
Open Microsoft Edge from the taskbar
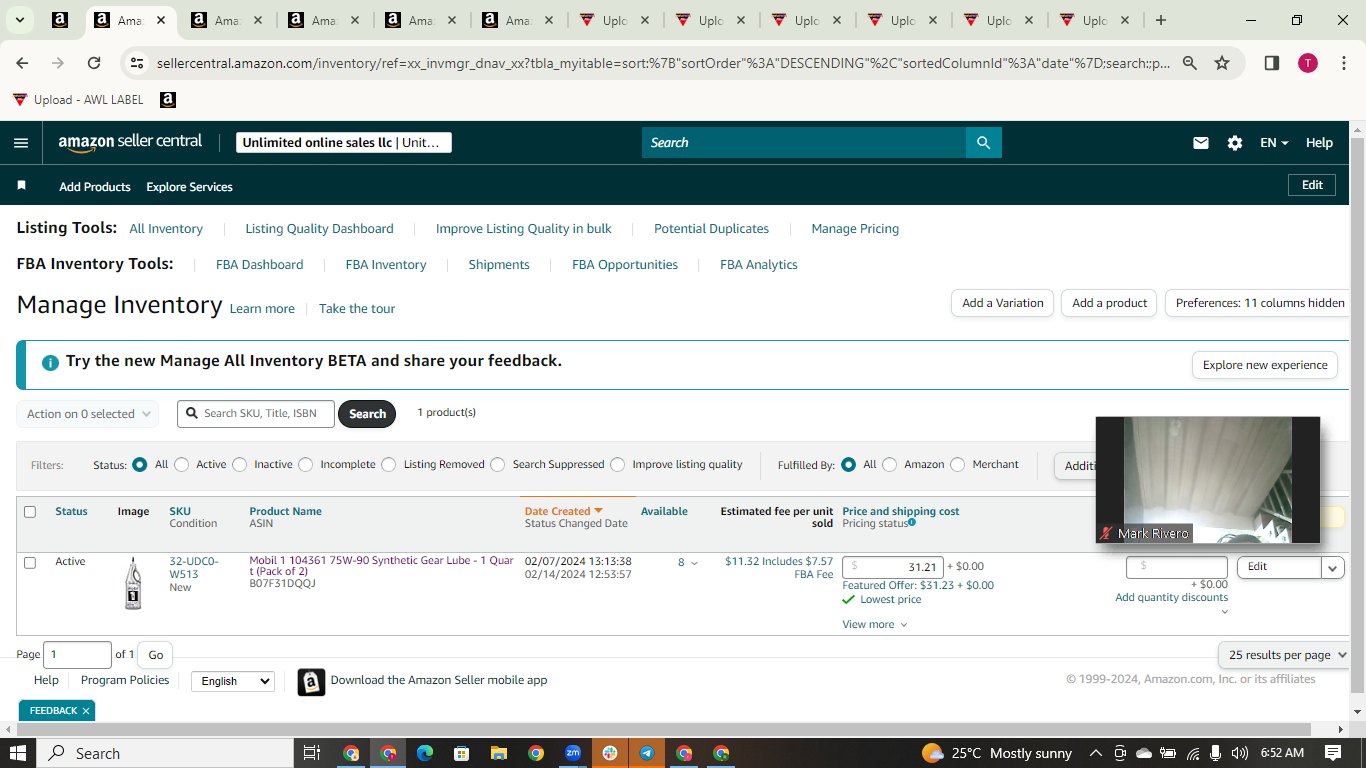click(424, 753)
